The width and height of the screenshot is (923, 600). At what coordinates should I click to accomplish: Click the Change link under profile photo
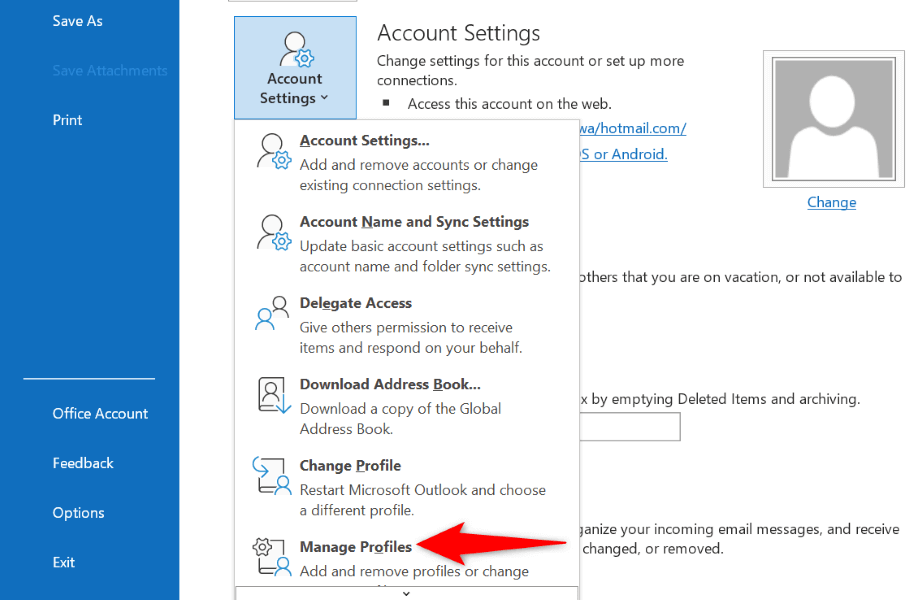click(x=831, y=202)
